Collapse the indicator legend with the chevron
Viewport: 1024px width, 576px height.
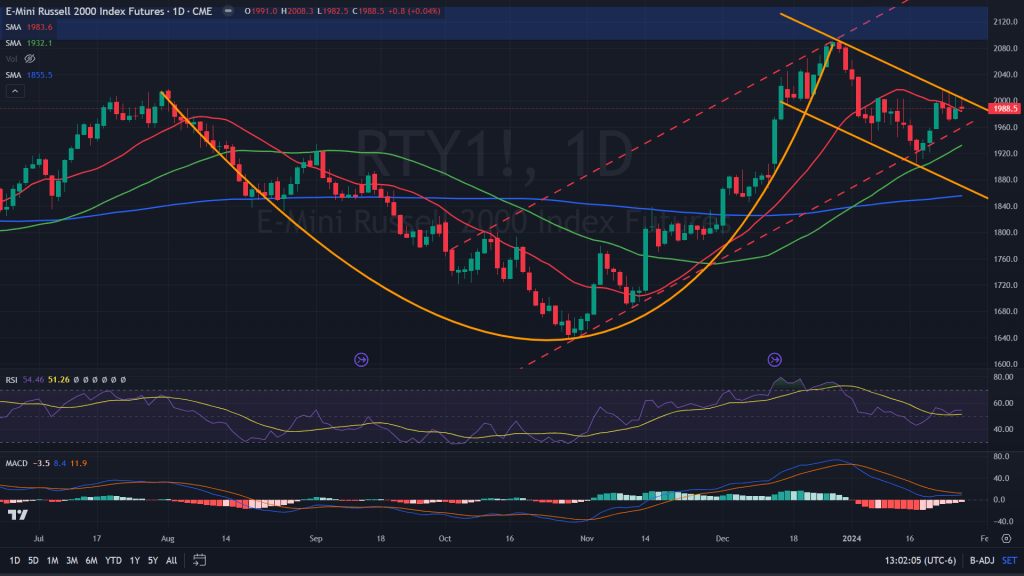click(x=15, y=91)
